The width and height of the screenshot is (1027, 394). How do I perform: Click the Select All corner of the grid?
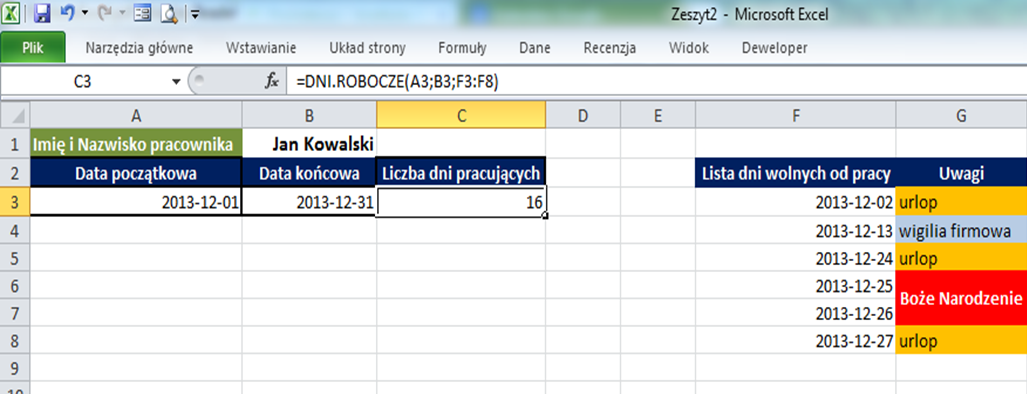(15, 116)
